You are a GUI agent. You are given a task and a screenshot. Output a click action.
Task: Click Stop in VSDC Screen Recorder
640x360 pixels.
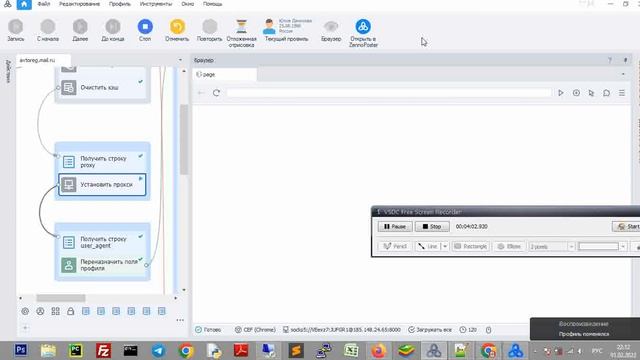pyautogui.click(x=432, y=227)
